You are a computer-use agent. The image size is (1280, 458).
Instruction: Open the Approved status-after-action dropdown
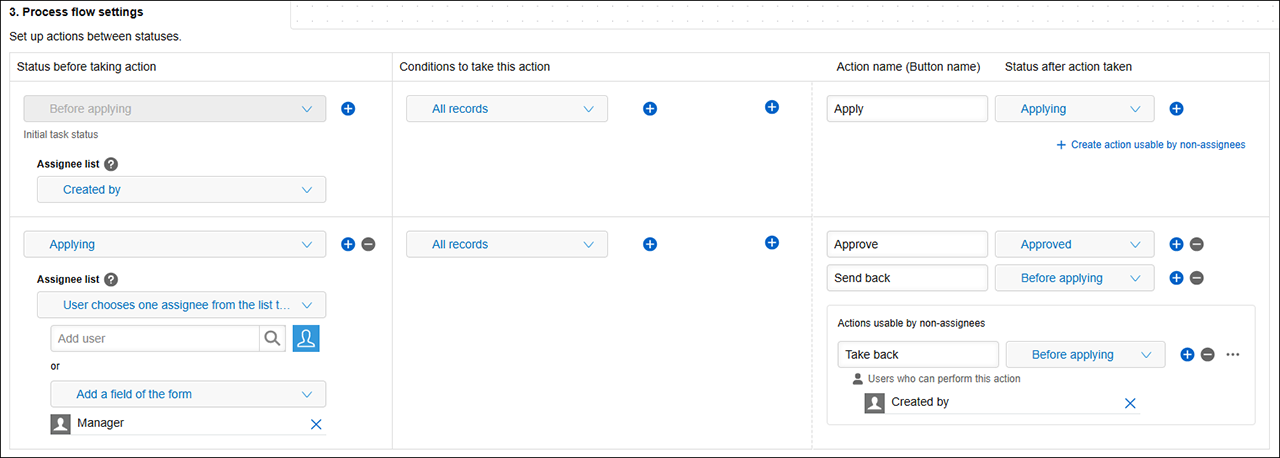click(x=1074, y=244)
